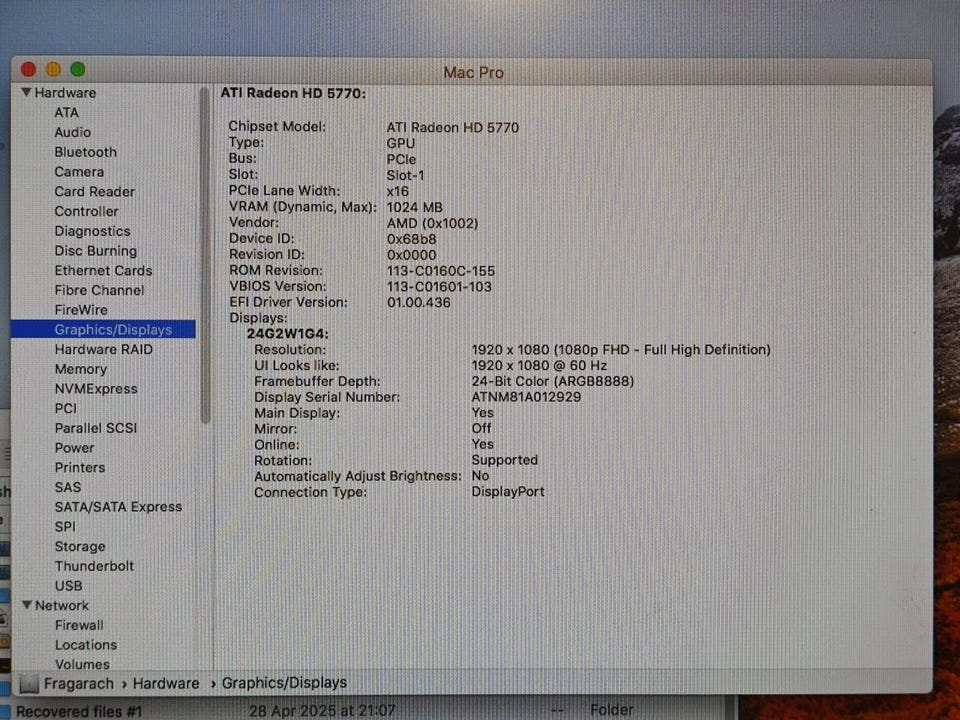Open the Bluetooth hardware entry
This screenshot has height=720, width=960.
[85, 152]
